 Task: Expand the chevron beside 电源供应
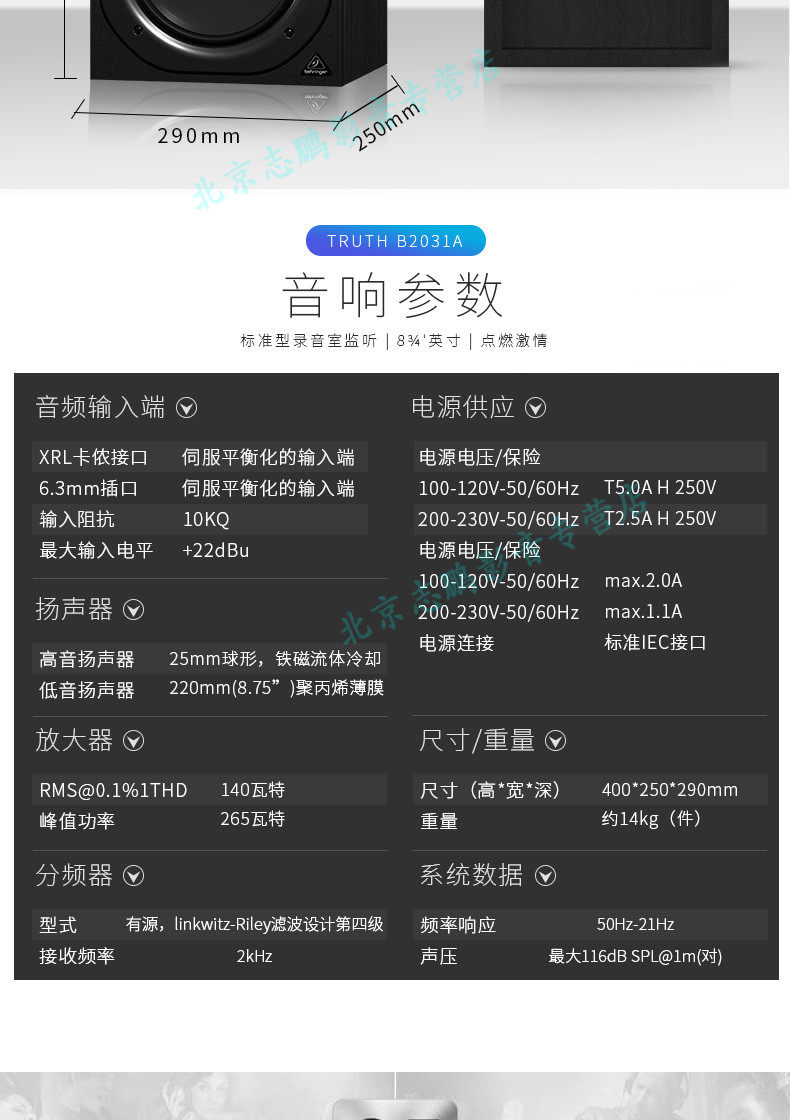click(x=536, y=408)
